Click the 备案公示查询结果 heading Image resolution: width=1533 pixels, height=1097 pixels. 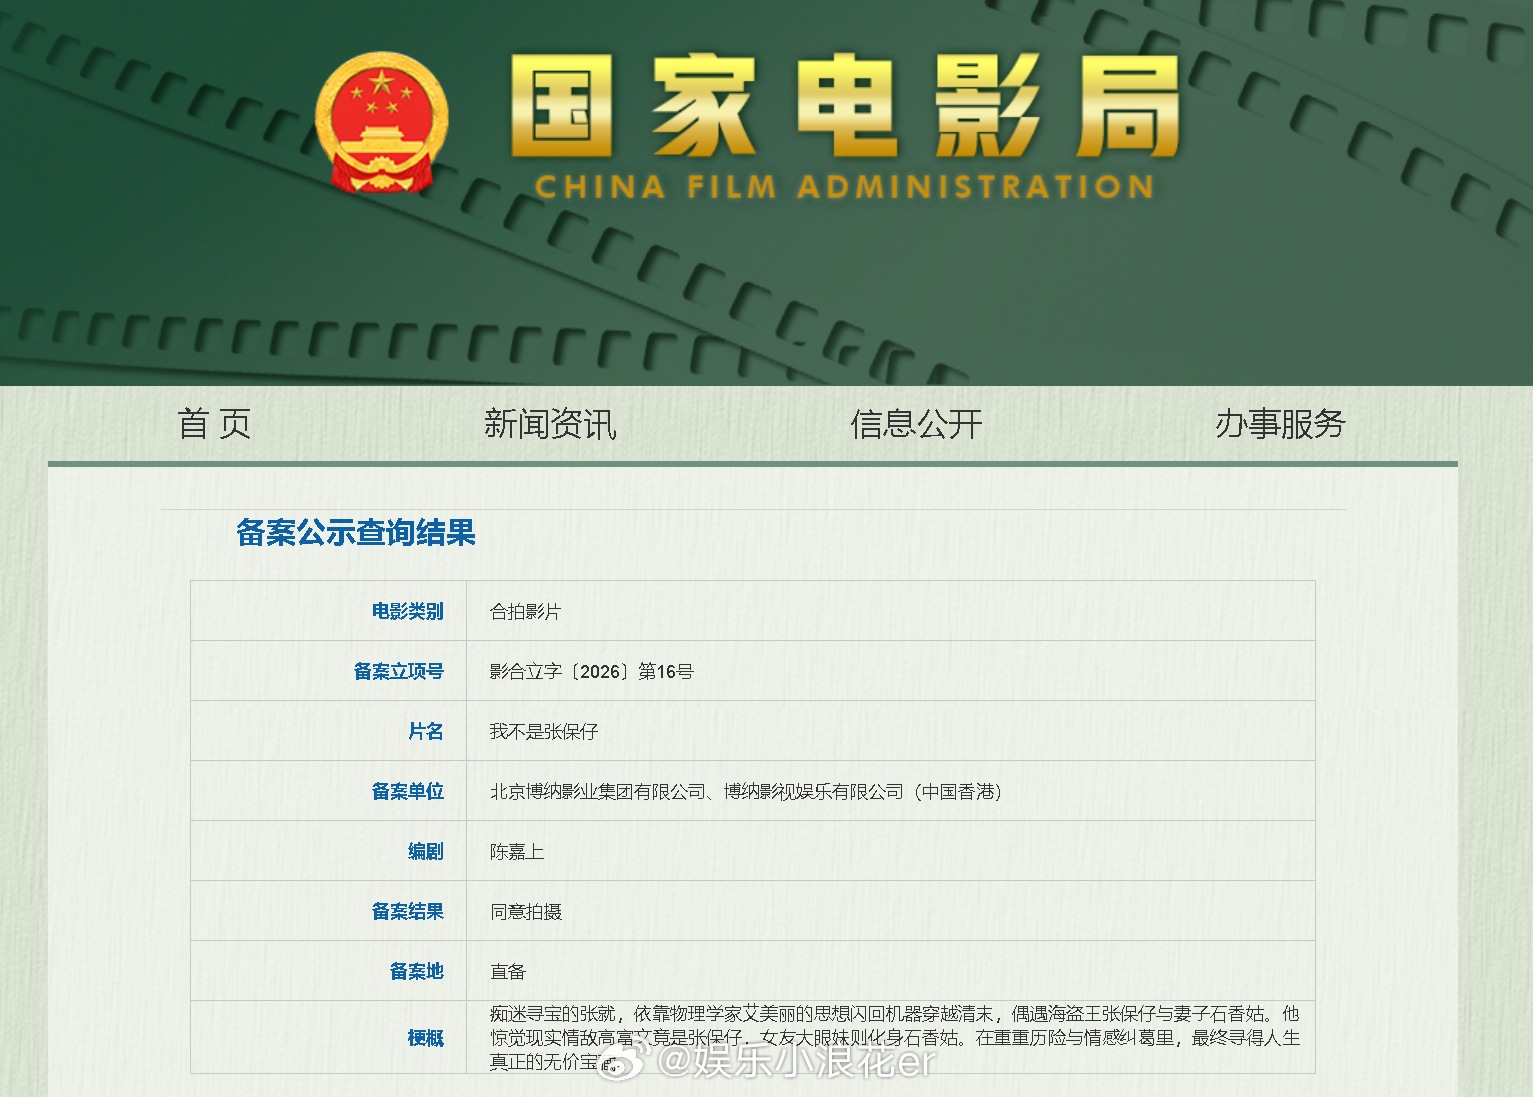click(356, 533)
